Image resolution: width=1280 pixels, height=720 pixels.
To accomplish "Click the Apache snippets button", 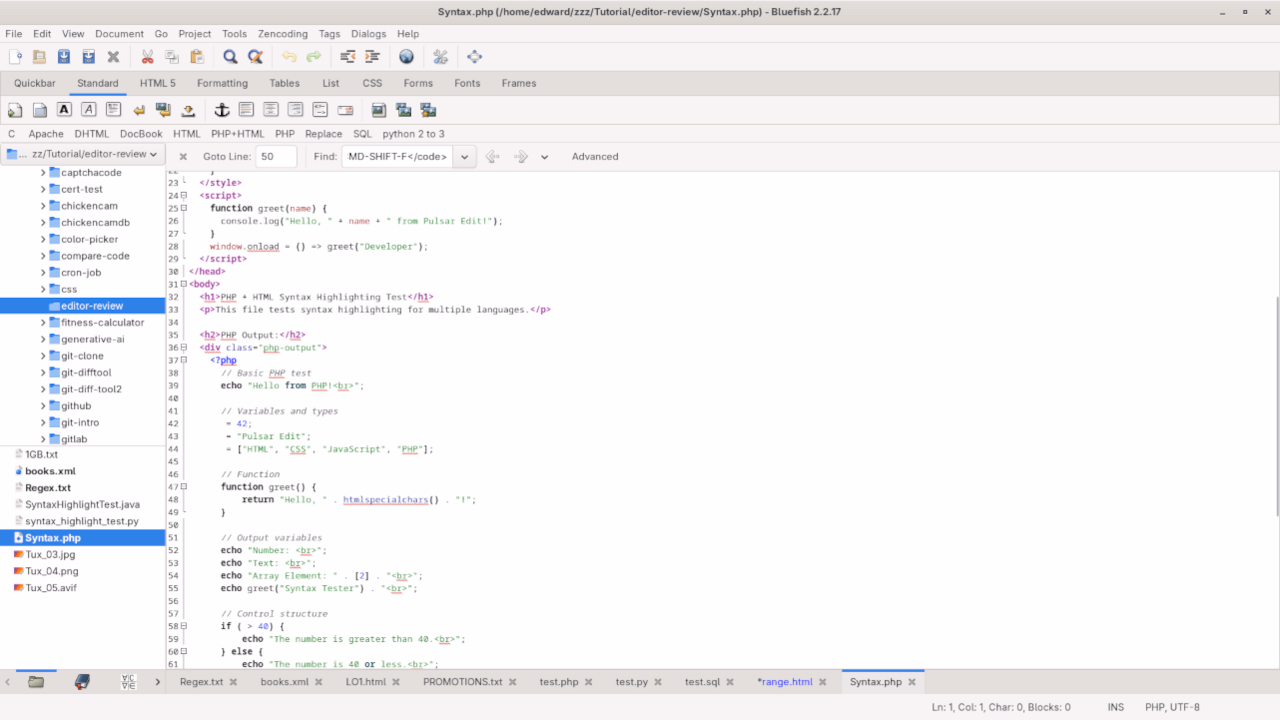I will (x=46, y=134).
